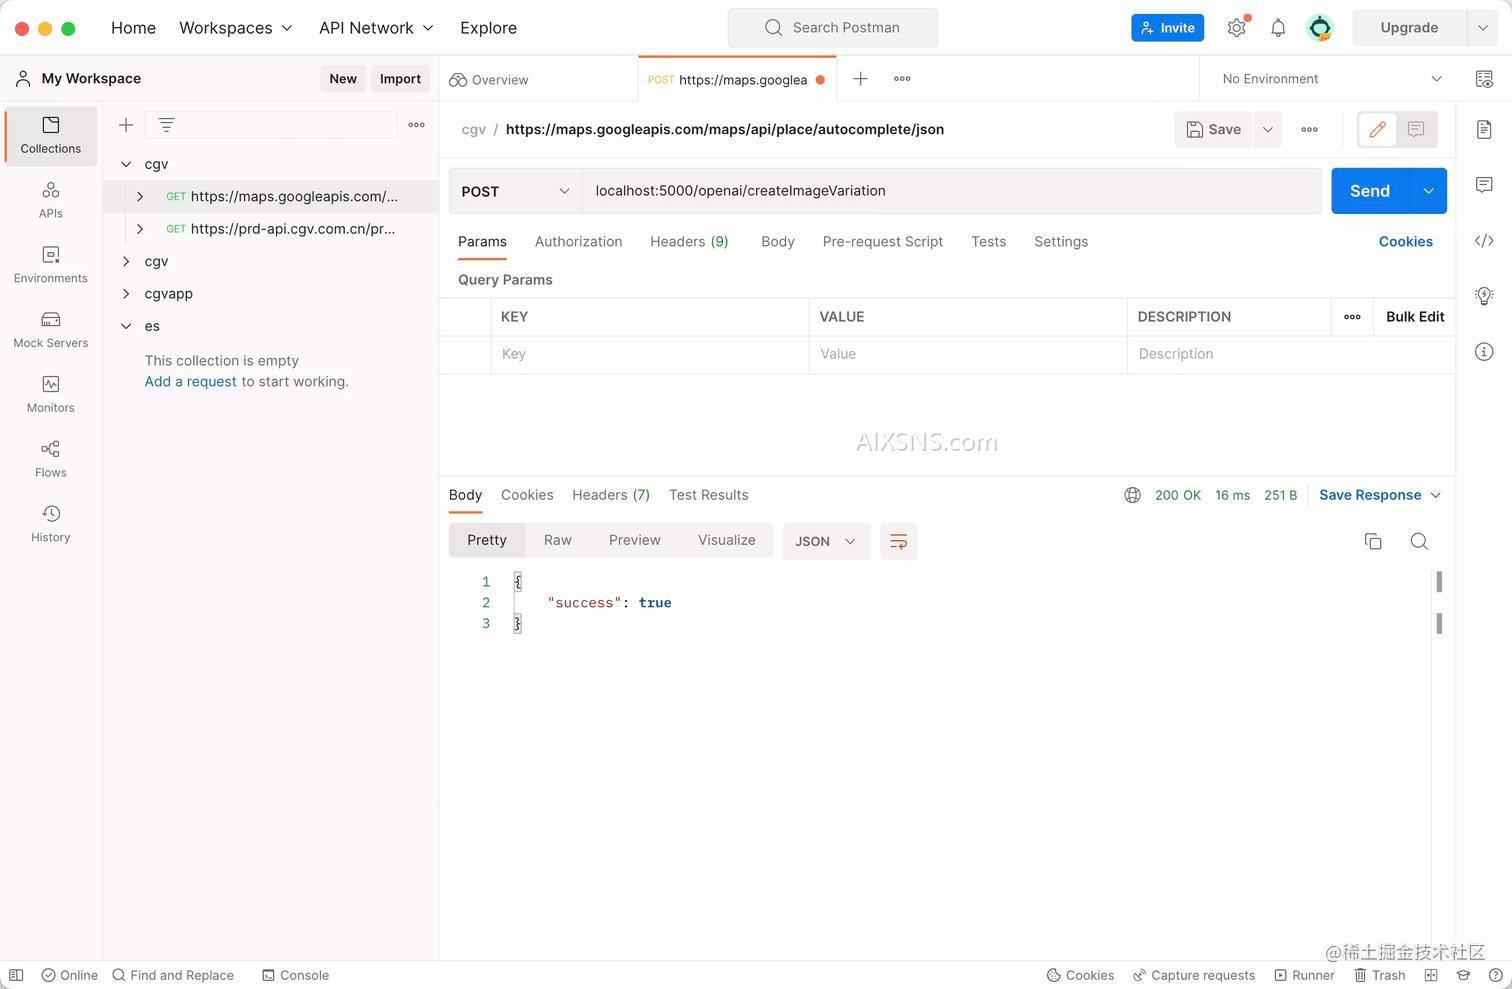Open the JSON format dropdown
The width and height of the screenshot is (1512, 989).
pyautogui.click(x=825, y=541)
